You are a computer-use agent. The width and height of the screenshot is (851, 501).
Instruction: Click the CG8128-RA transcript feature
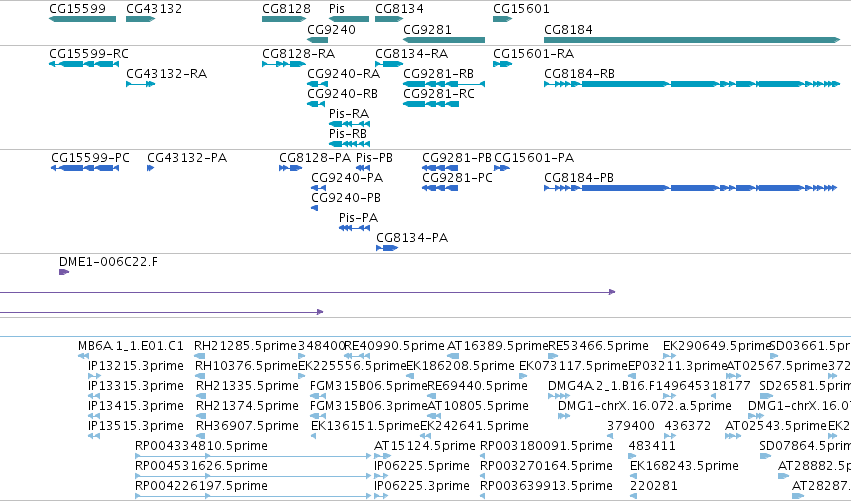[x=284, y=64]
